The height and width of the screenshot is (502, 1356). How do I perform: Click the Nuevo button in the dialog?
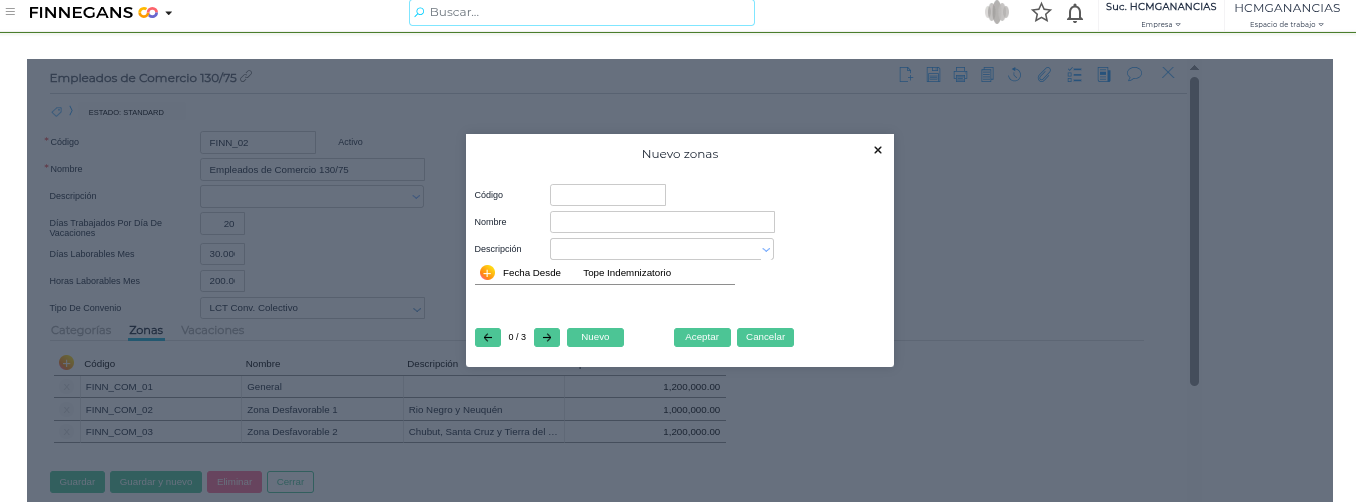click(595, 337)
